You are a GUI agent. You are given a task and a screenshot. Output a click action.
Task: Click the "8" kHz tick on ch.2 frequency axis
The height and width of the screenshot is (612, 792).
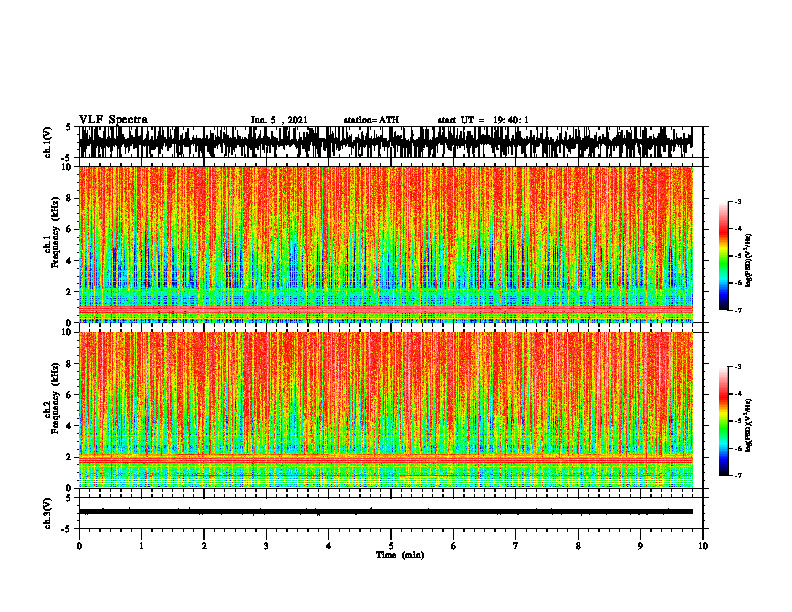70,364
